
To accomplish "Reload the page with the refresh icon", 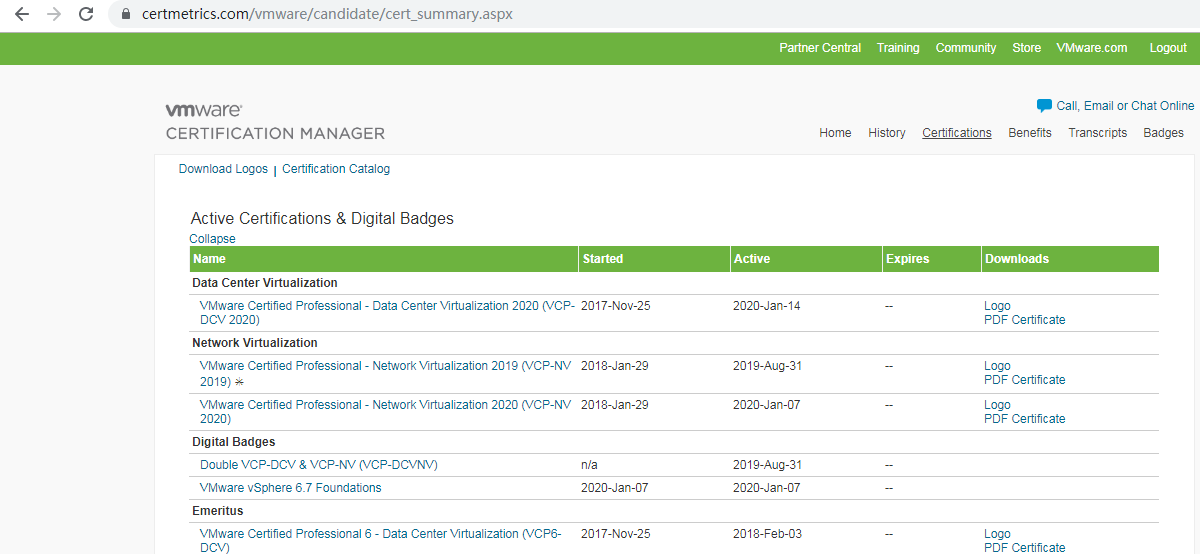I will [x=86, y=15].
